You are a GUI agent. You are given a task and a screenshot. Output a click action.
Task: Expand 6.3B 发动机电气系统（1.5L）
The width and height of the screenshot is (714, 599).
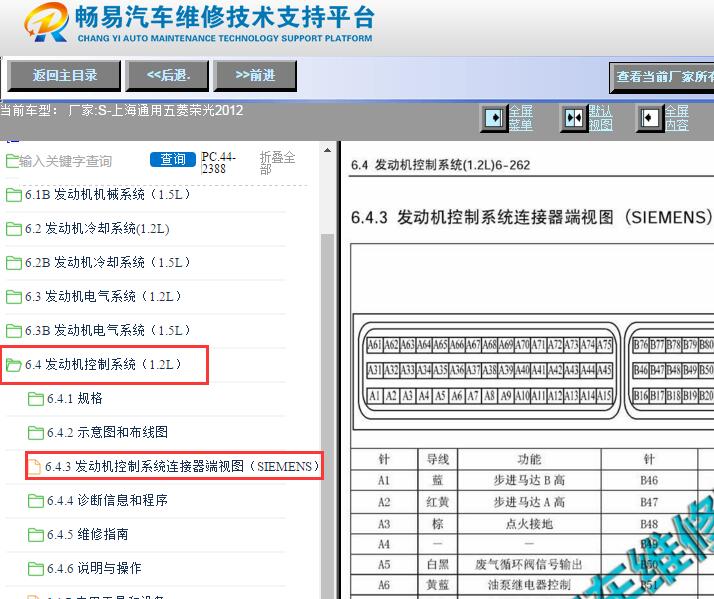(107, 330)
